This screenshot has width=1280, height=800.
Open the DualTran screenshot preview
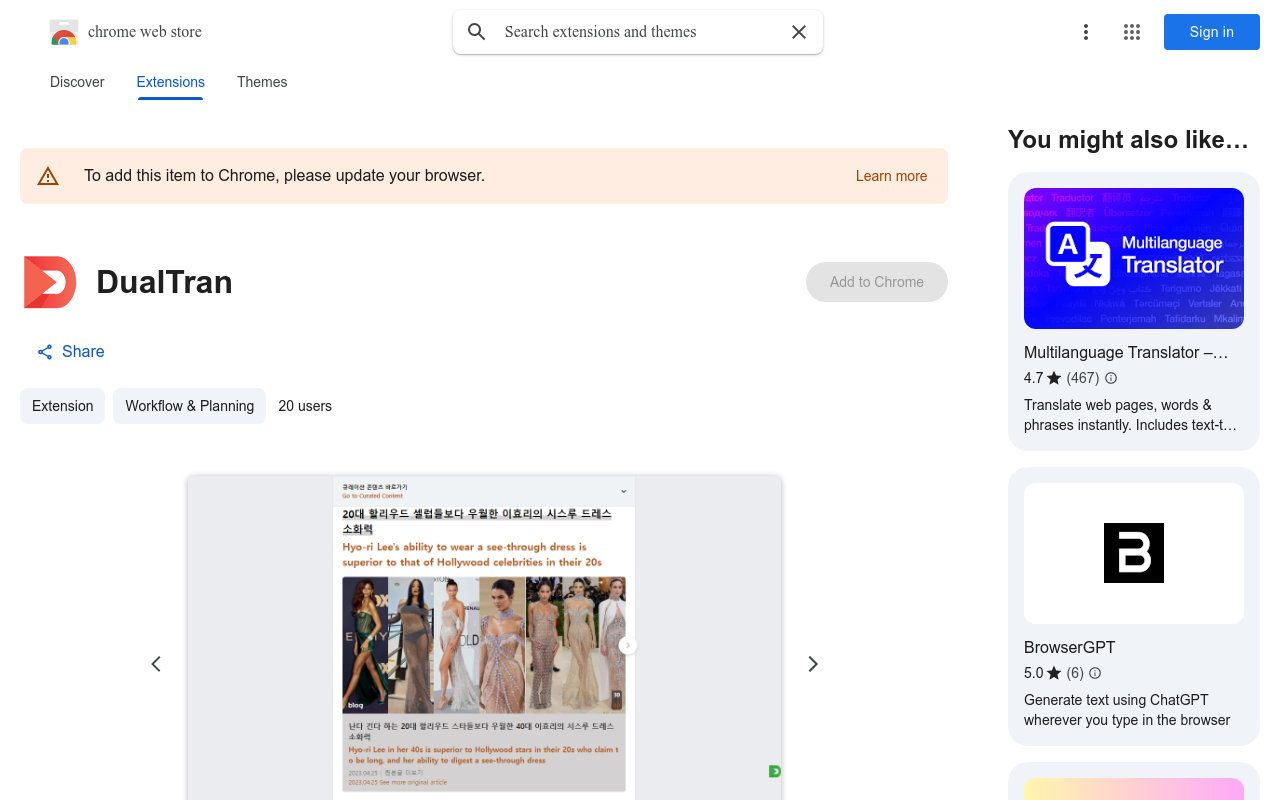coord(484,638)
